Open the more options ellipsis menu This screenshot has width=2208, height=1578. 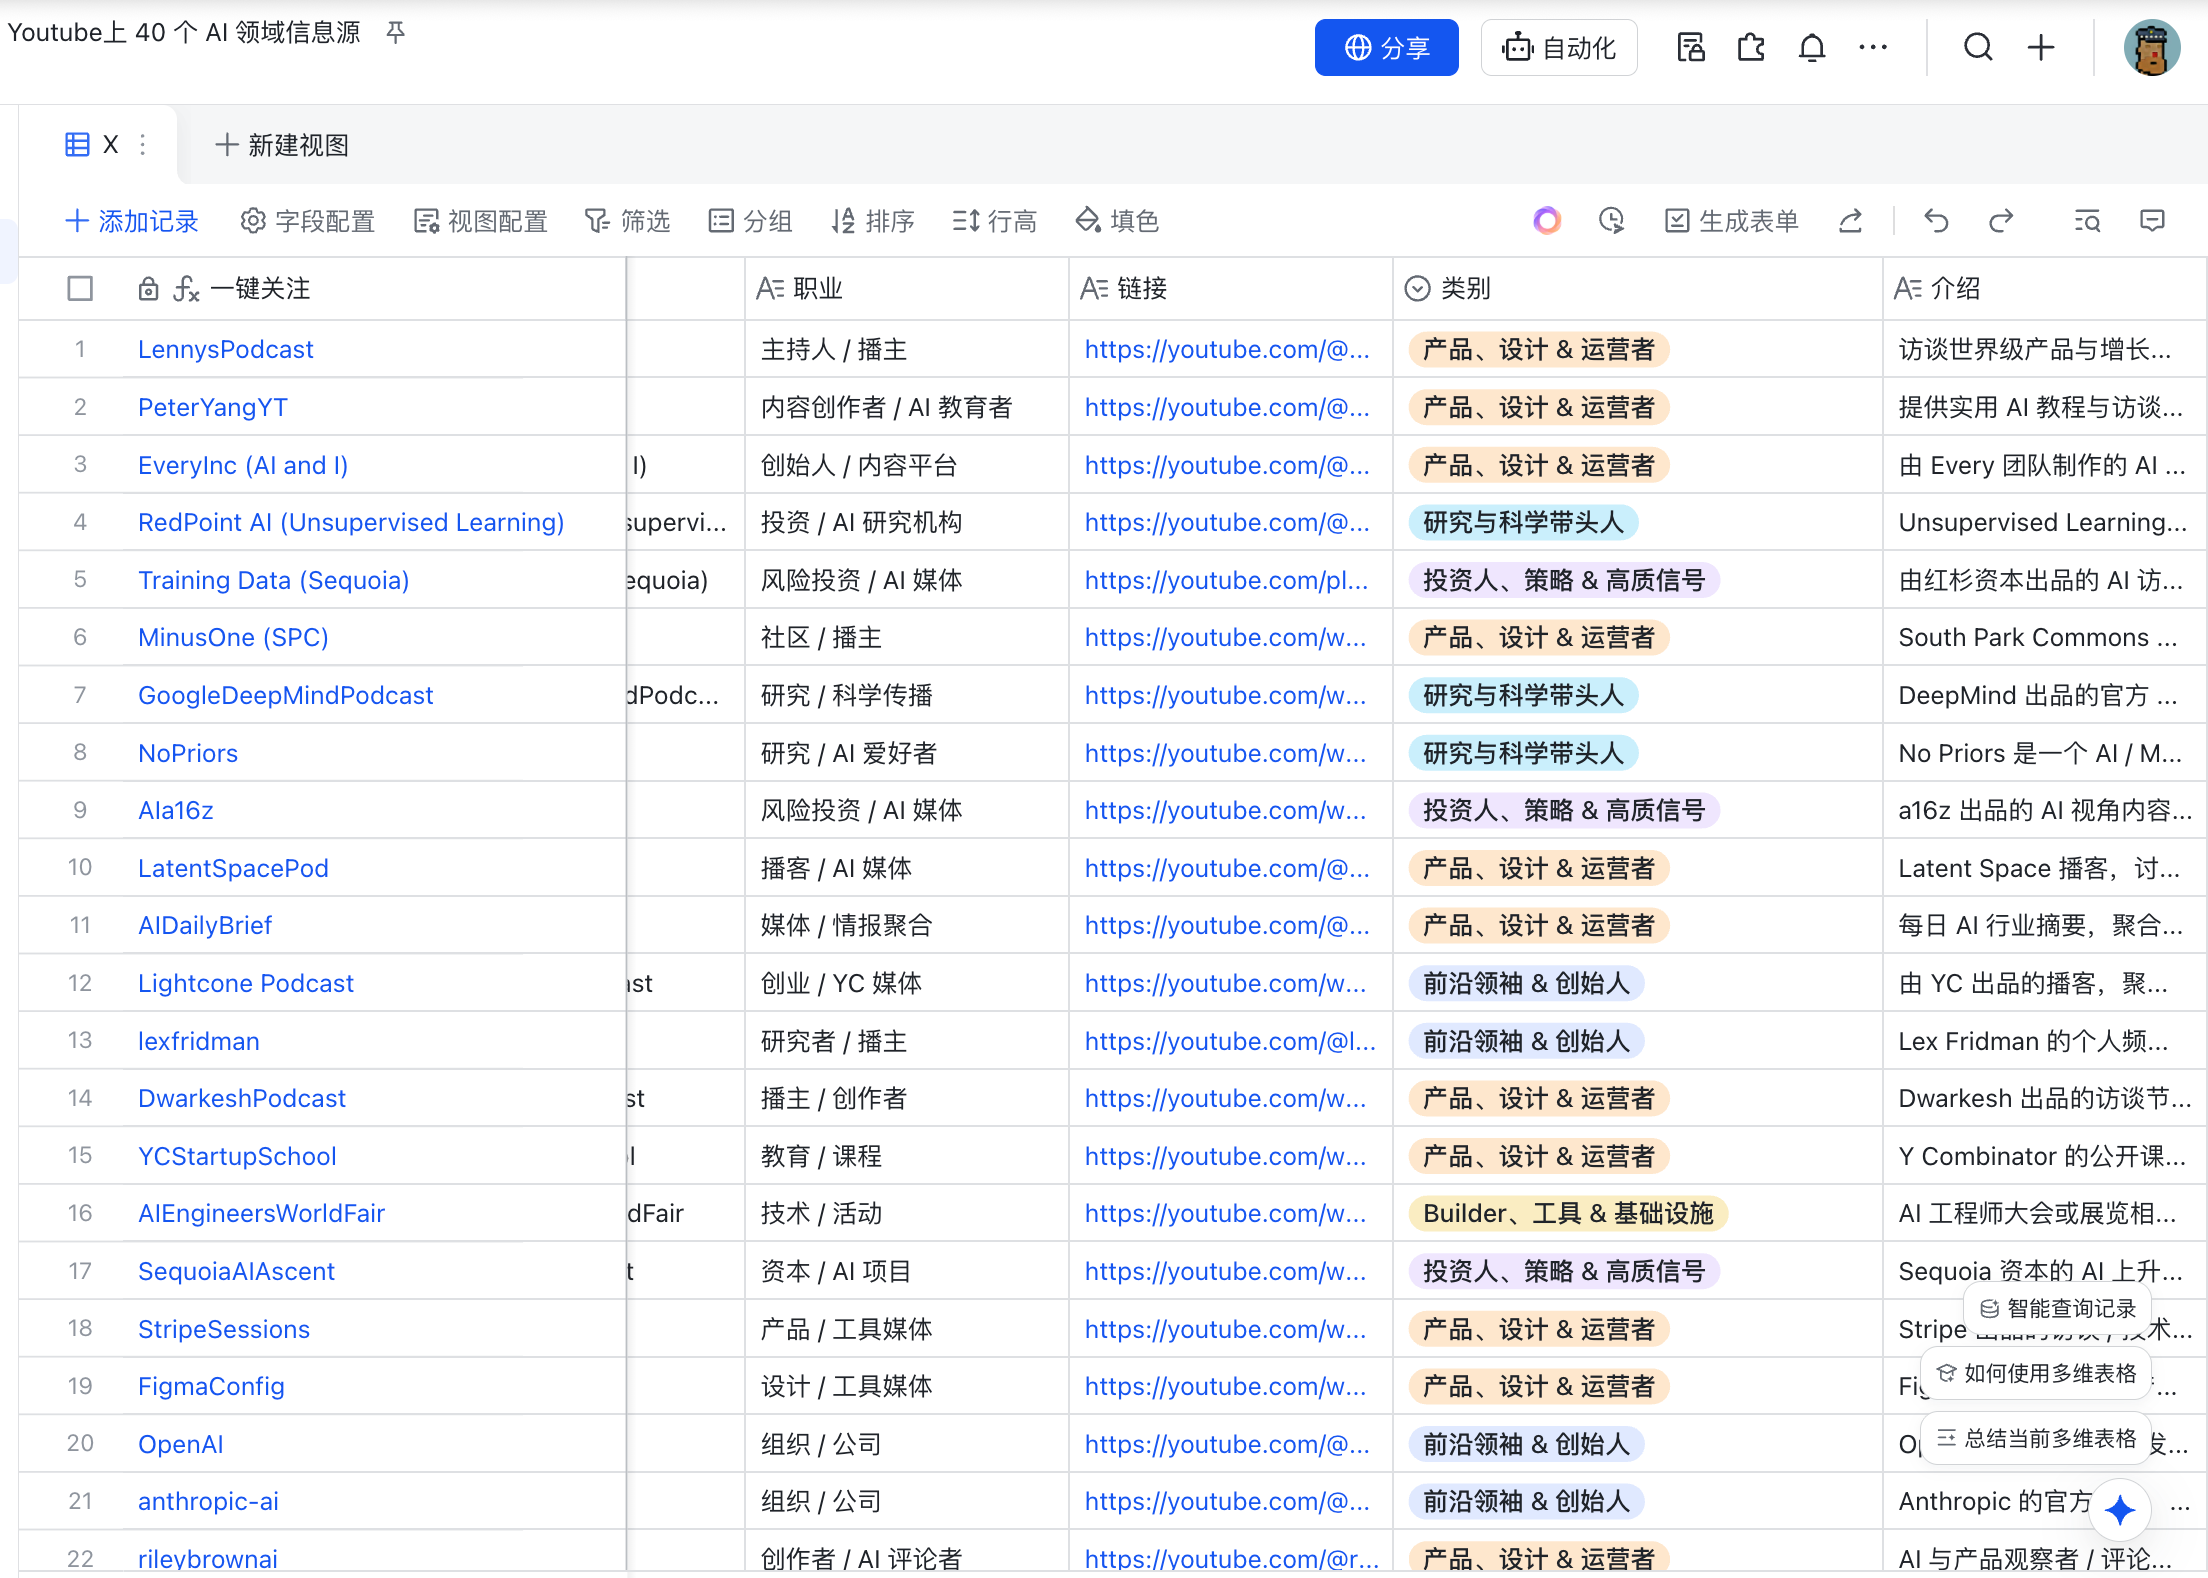coord(1873,47)
